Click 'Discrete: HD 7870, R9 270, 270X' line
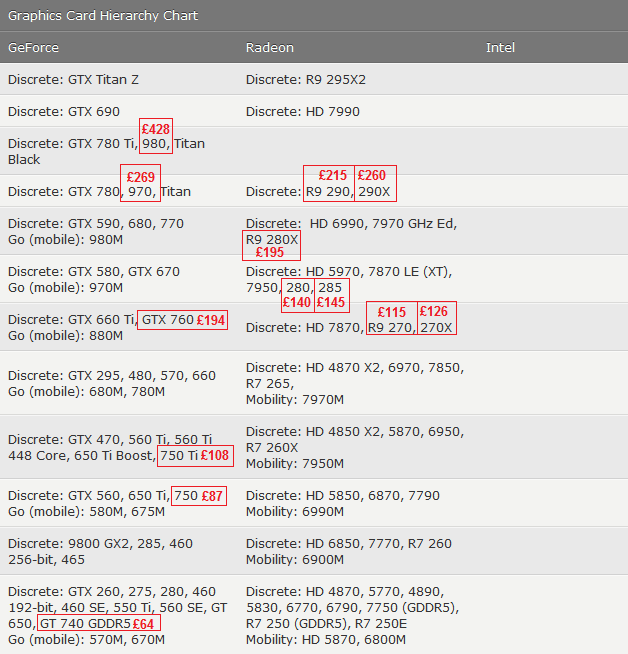628x654 pixels. pos(349,327)
